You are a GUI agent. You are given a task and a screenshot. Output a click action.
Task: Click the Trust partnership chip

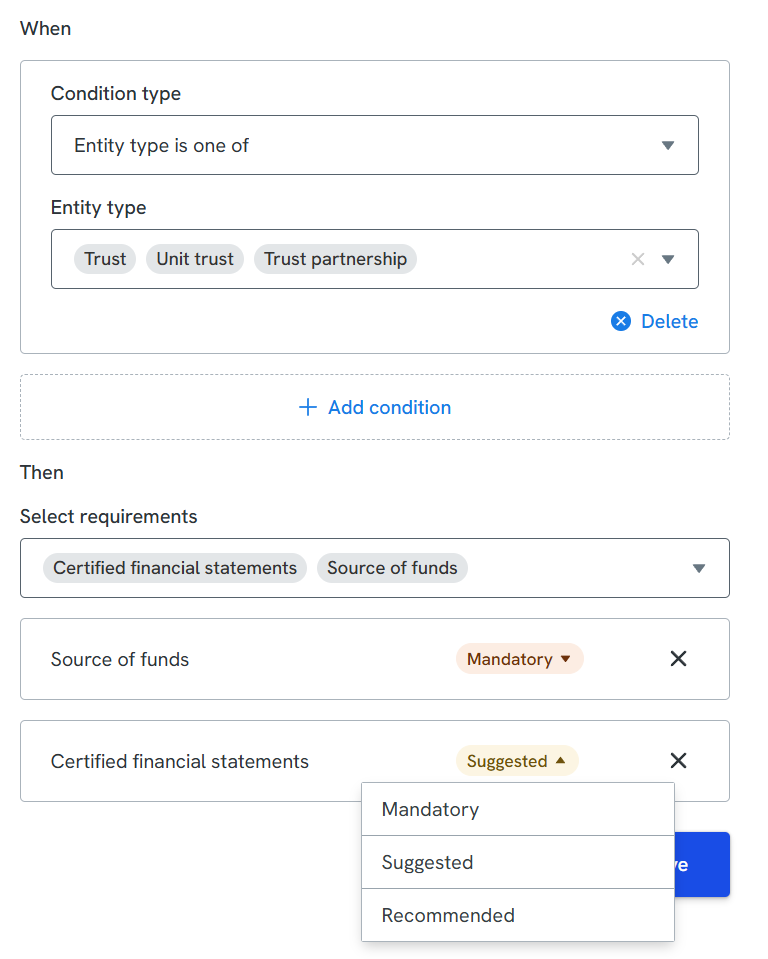pyautogui.click(x=335, y=259)
